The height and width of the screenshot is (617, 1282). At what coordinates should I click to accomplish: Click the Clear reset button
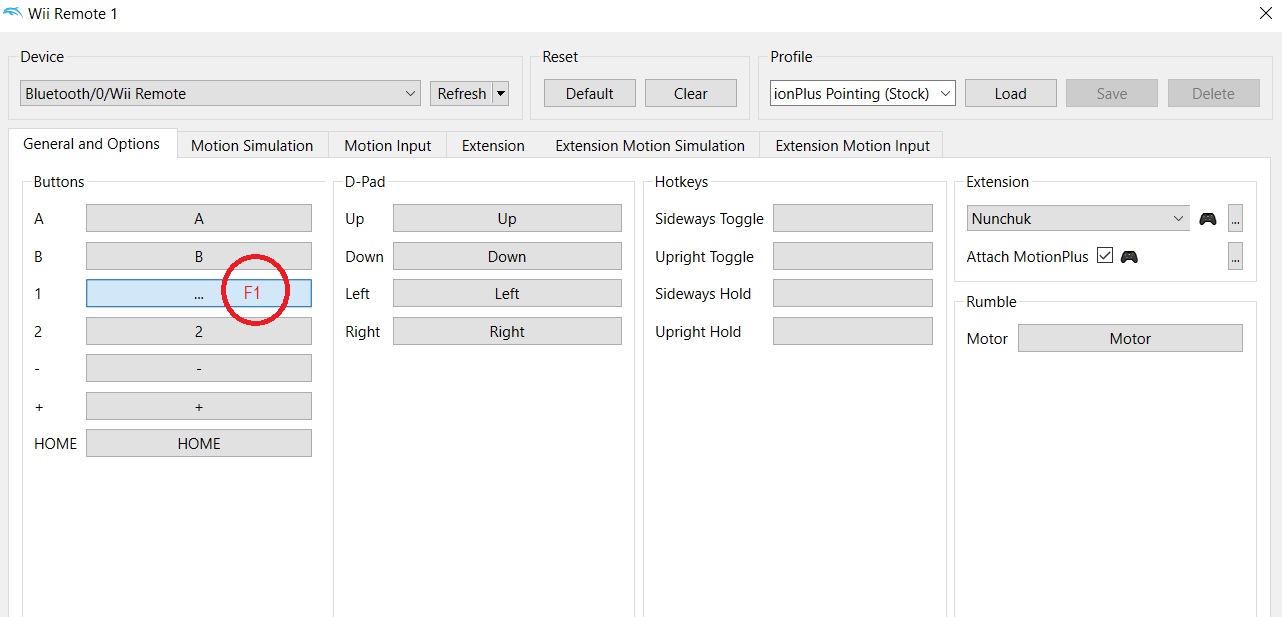691,93
